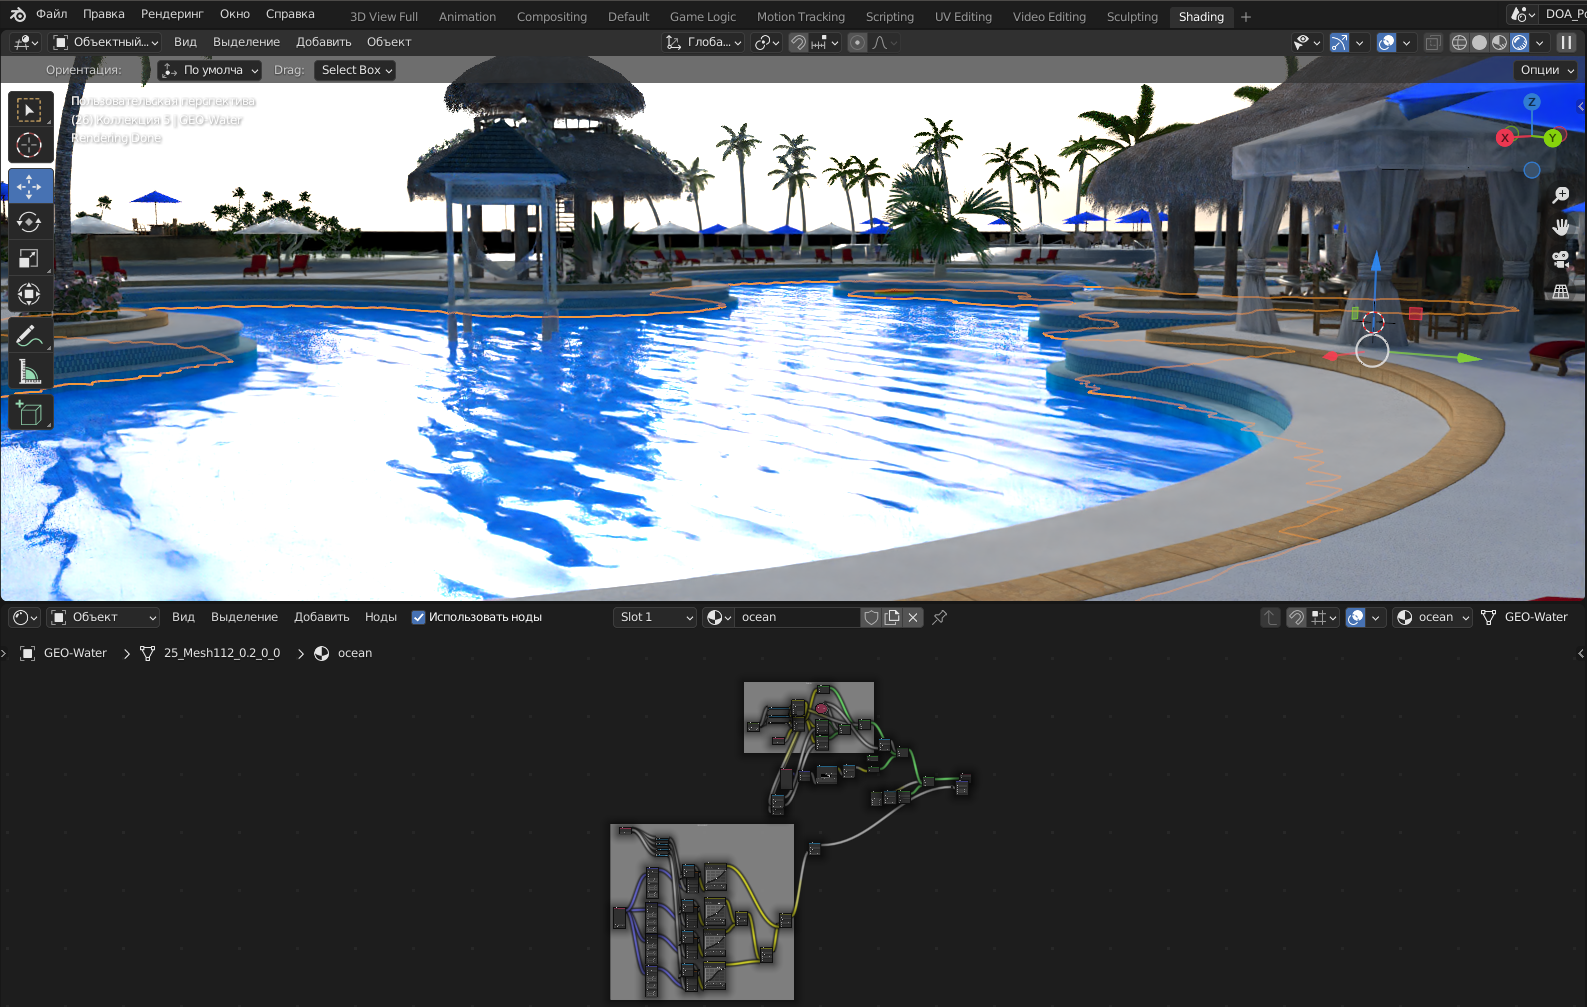Open the Object Mode dropdown in 3D viewport
This screenshot has height=1007, width=1587.
[x=106, y=43]
